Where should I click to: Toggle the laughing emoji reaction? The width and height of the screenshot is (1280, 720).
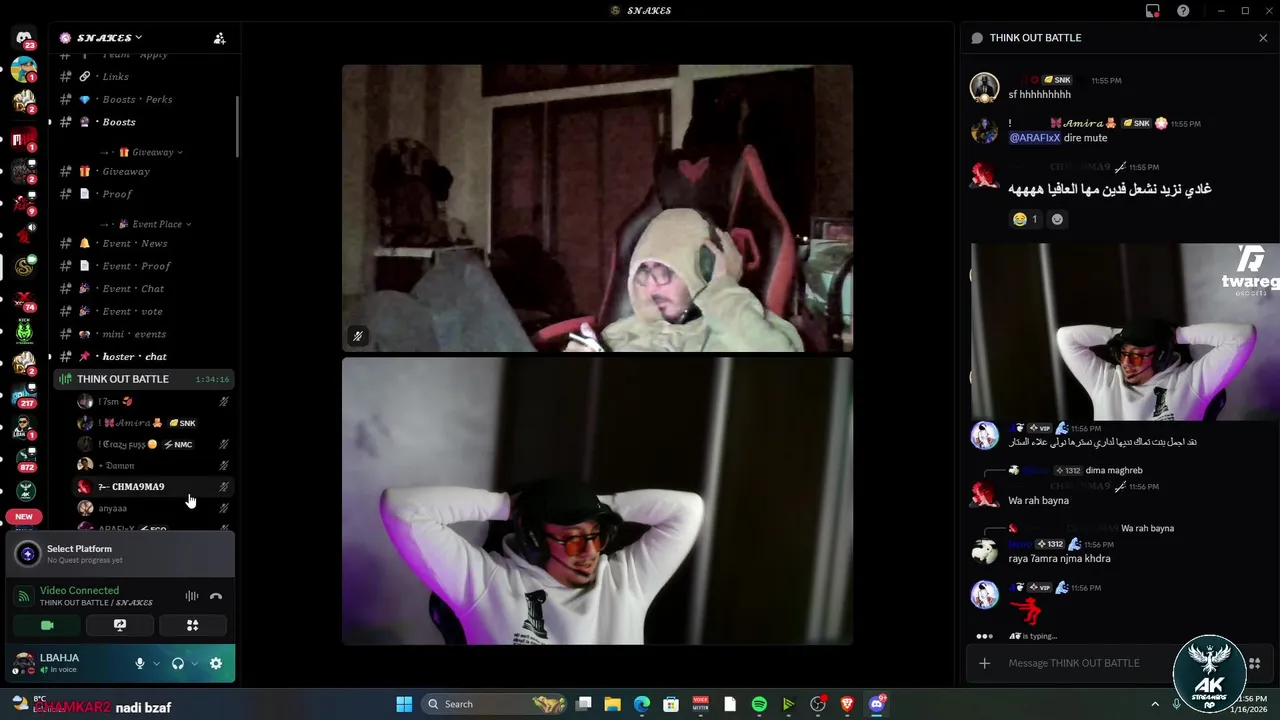[x=1025, y=219]
